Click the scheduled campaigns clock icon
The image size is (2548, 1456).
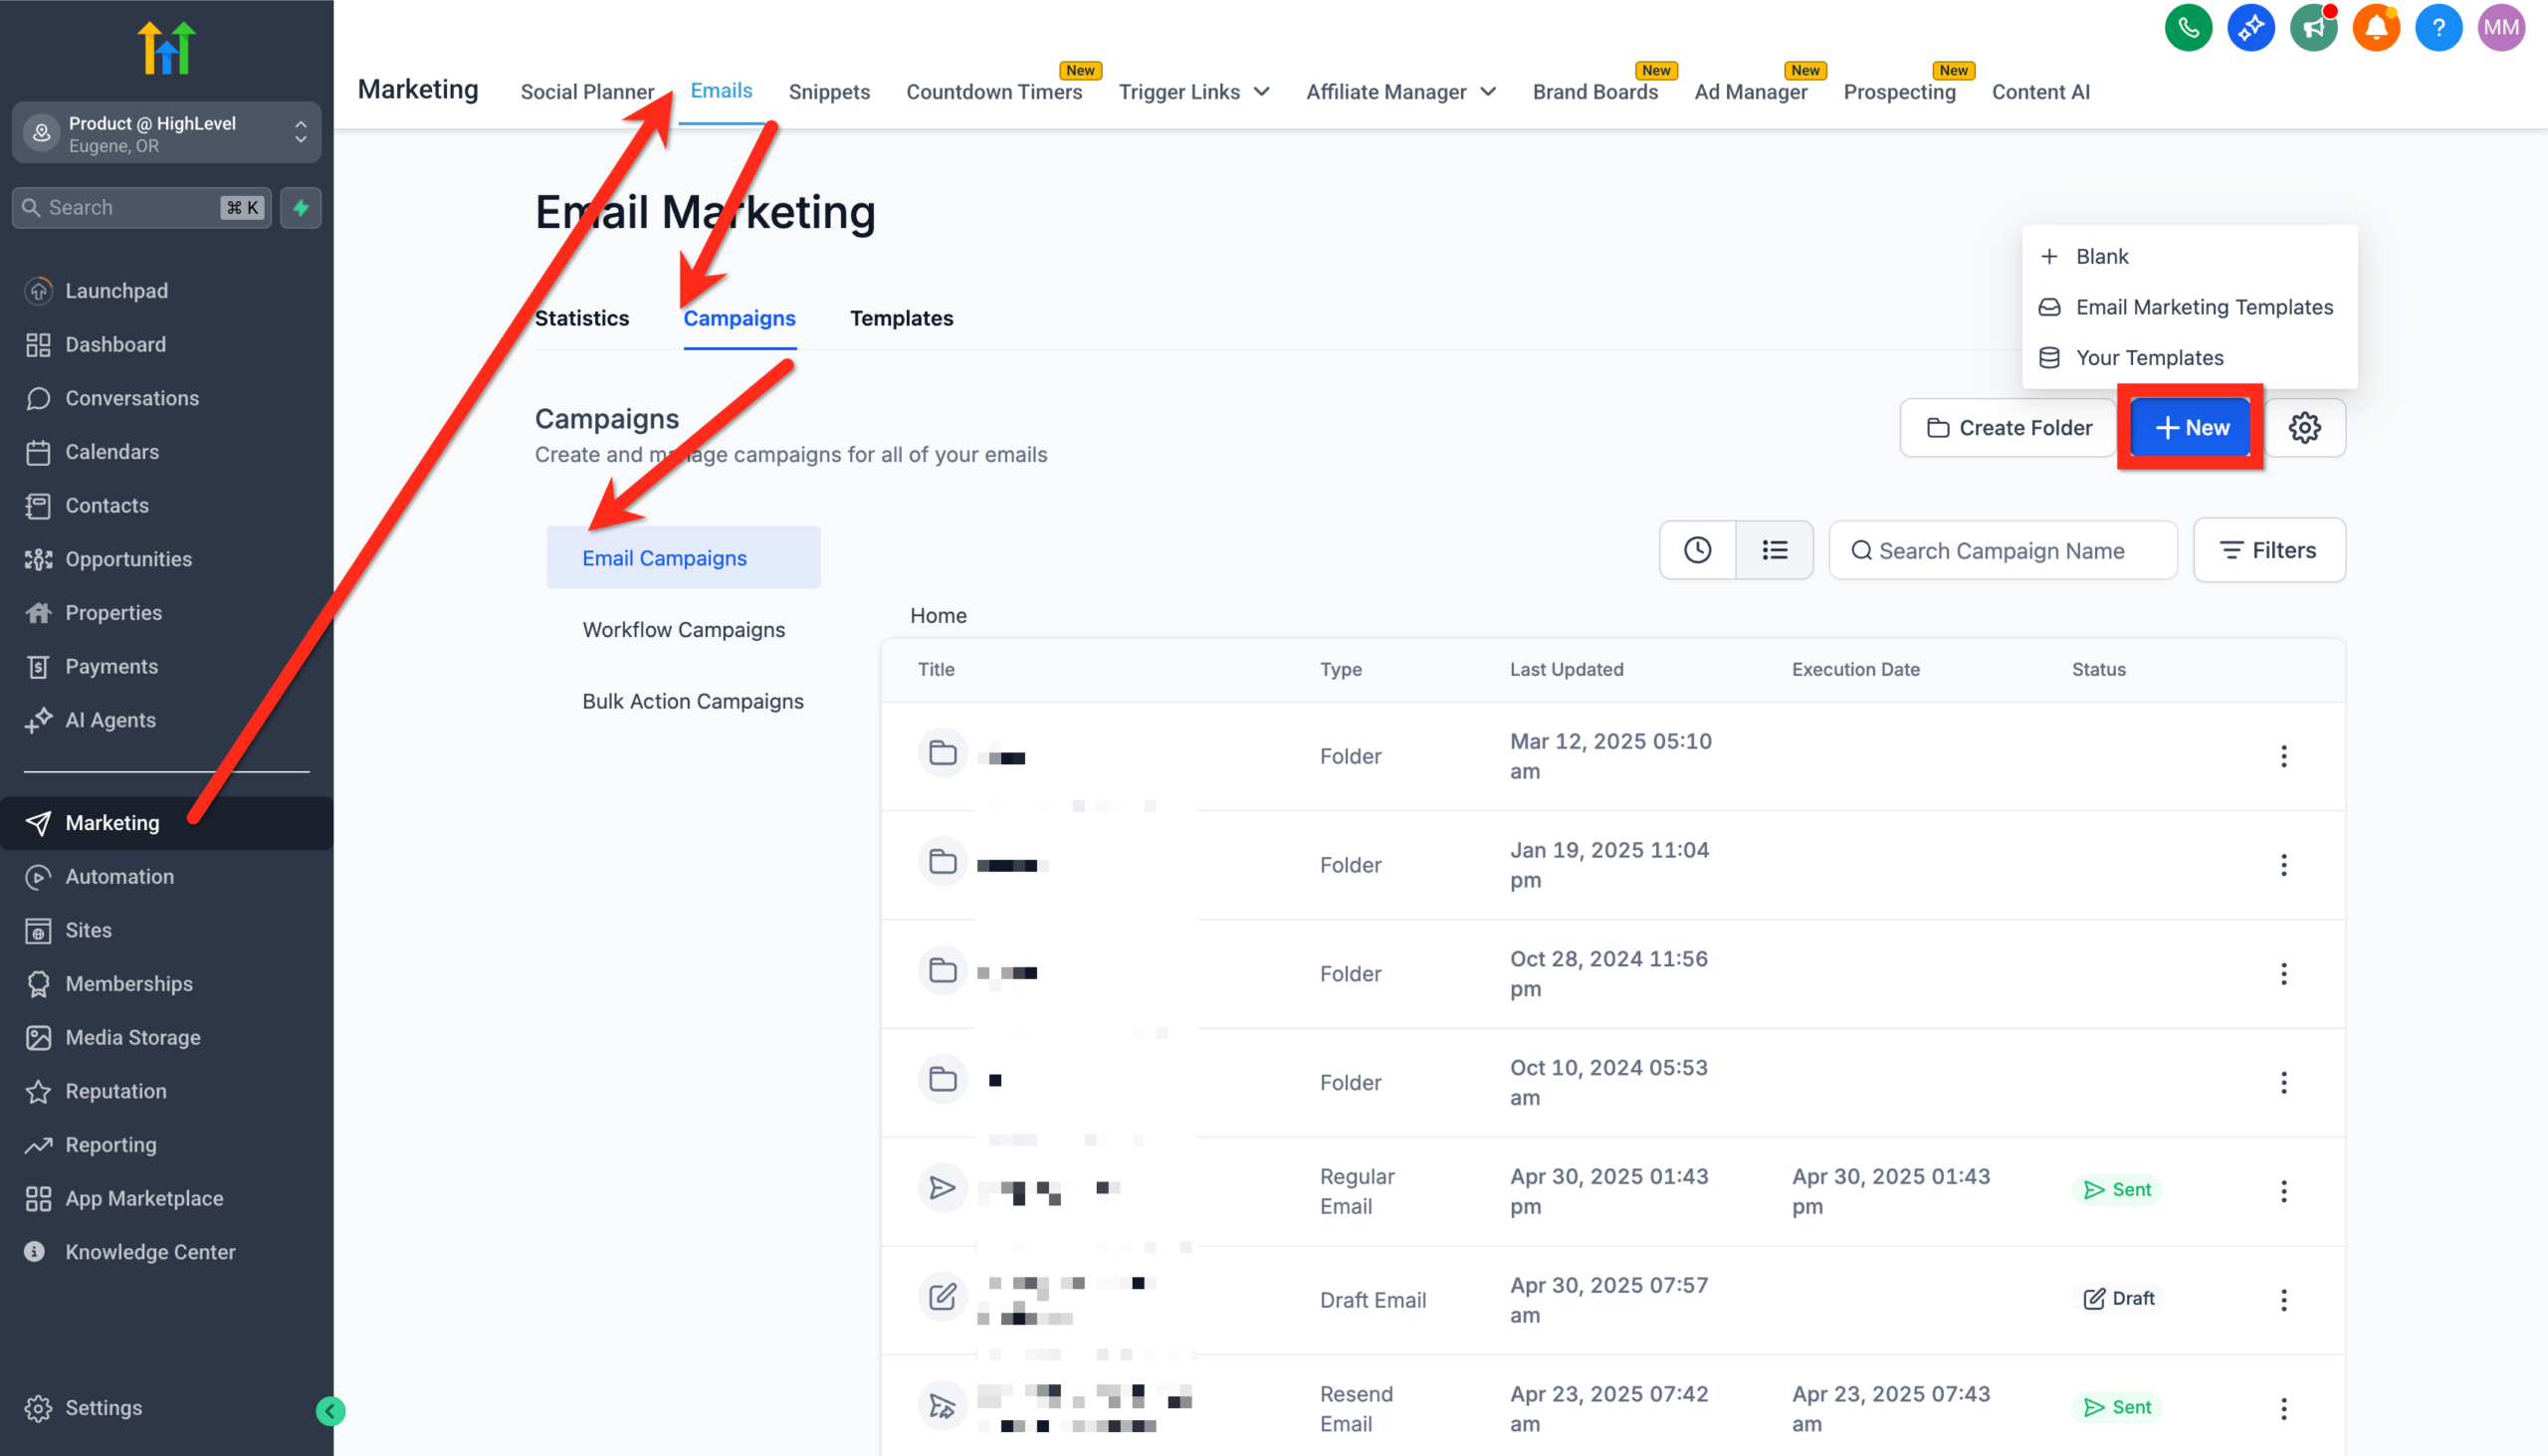tap(1697, 549)
